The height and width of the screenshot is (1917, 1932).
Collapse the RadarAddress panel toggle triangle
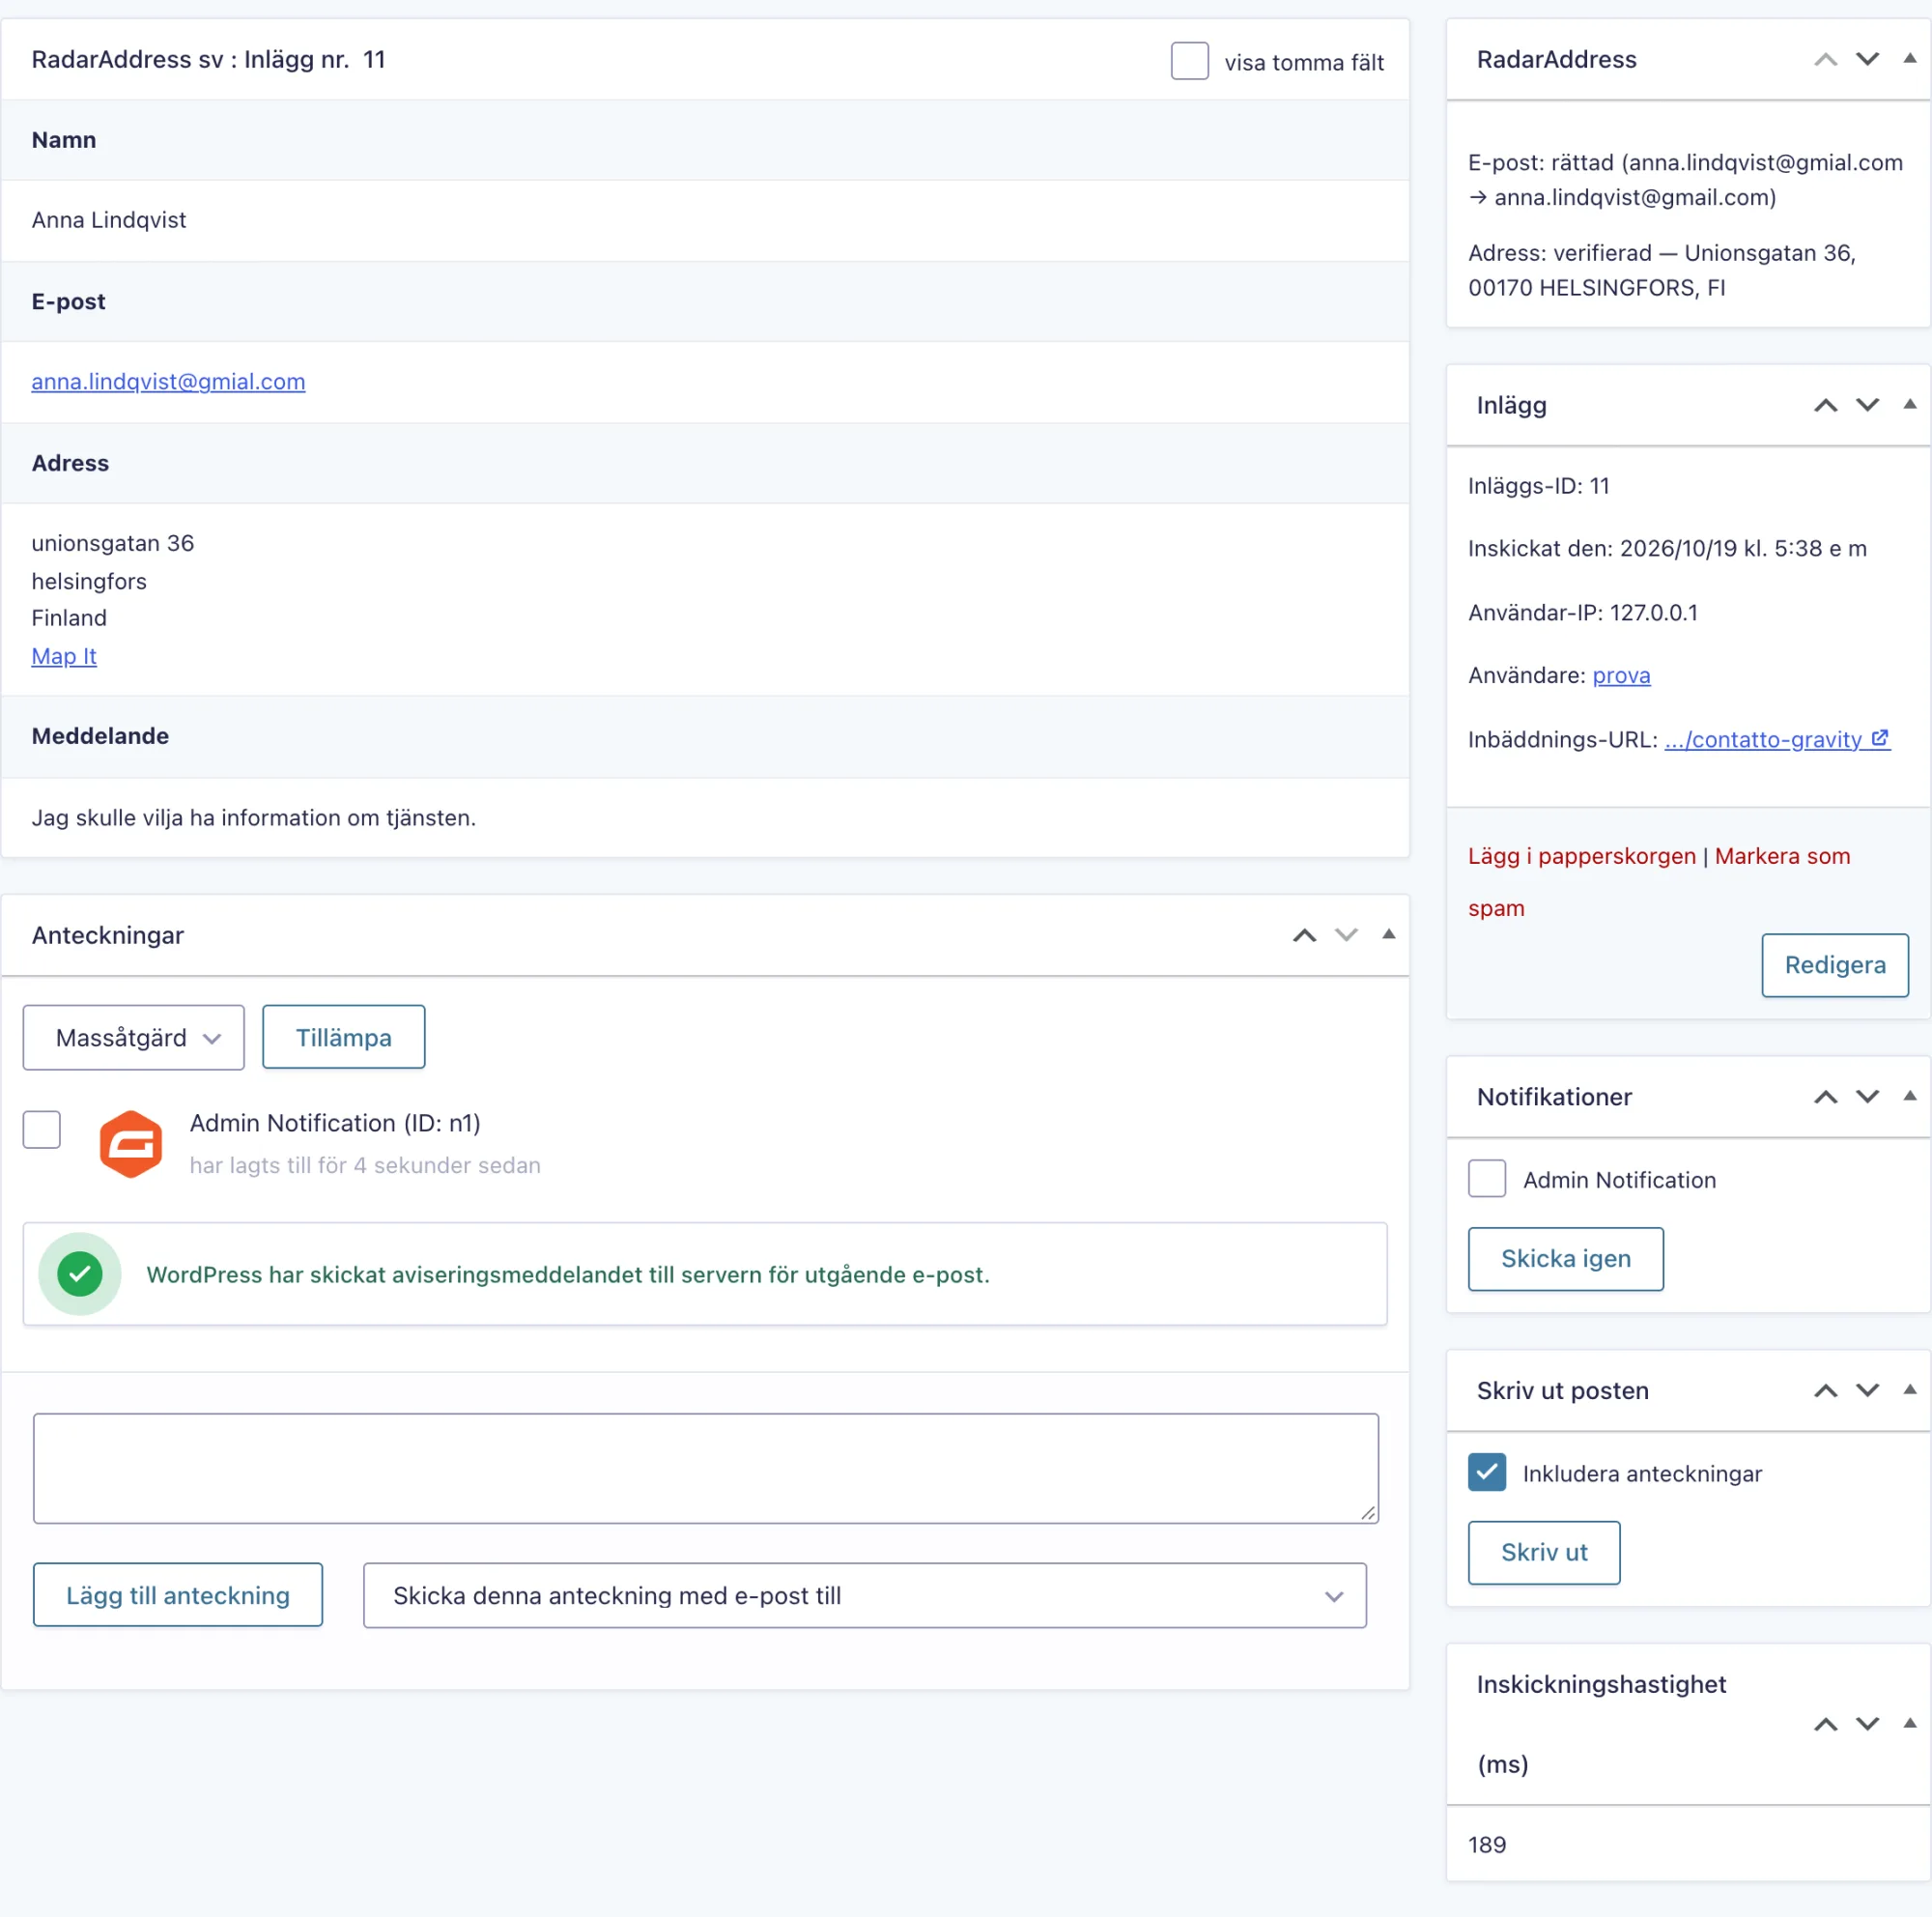coord(1909,59)
